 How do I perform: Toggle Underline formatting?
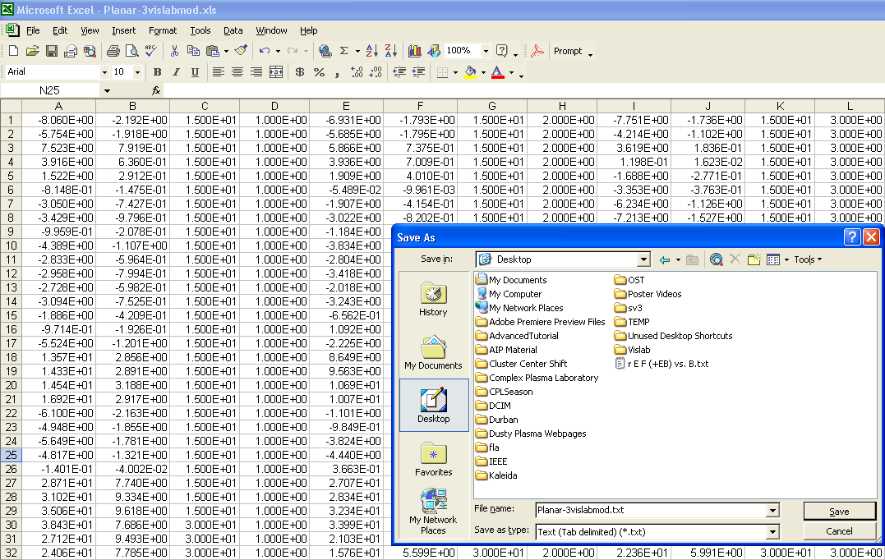pyautogui.click(x=194, y=73)
